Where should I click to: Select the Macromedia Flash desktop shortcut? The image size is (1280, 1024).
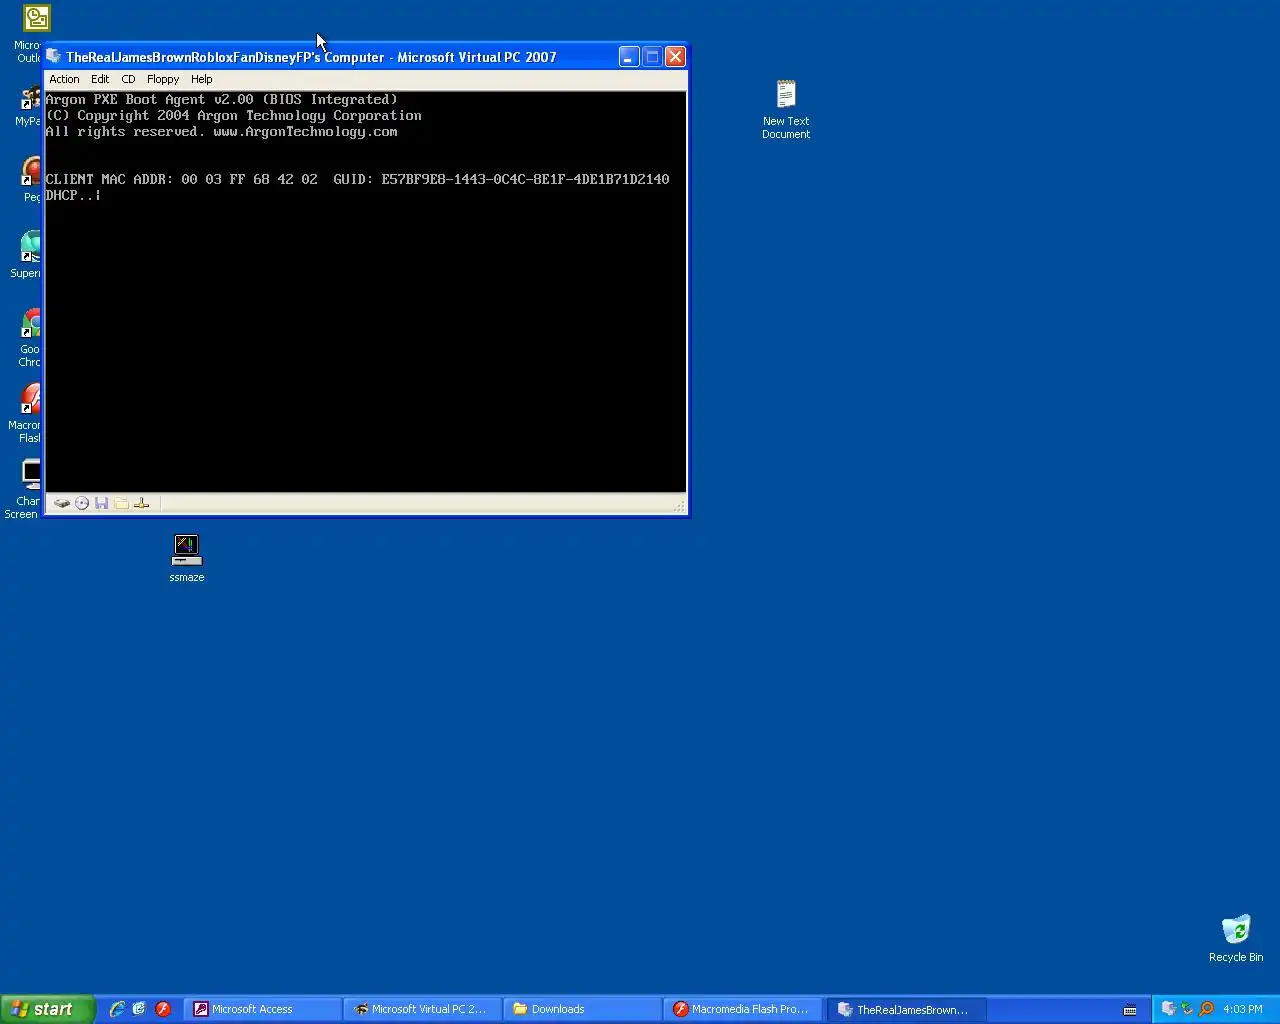pos(25,413)
